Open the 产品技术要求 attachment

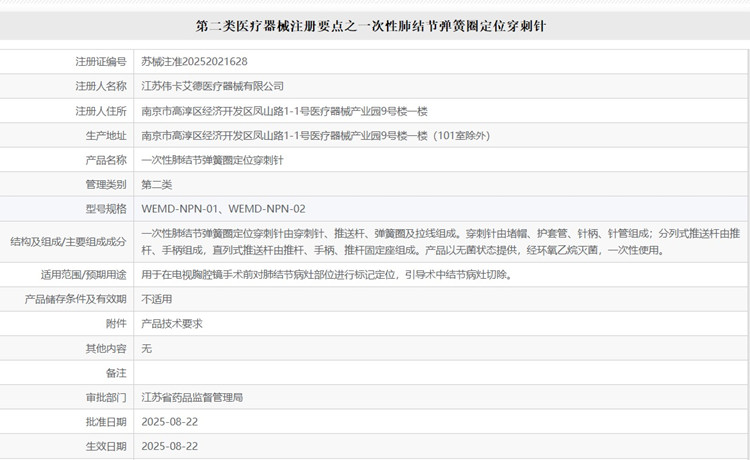click(x=172, y=323)
